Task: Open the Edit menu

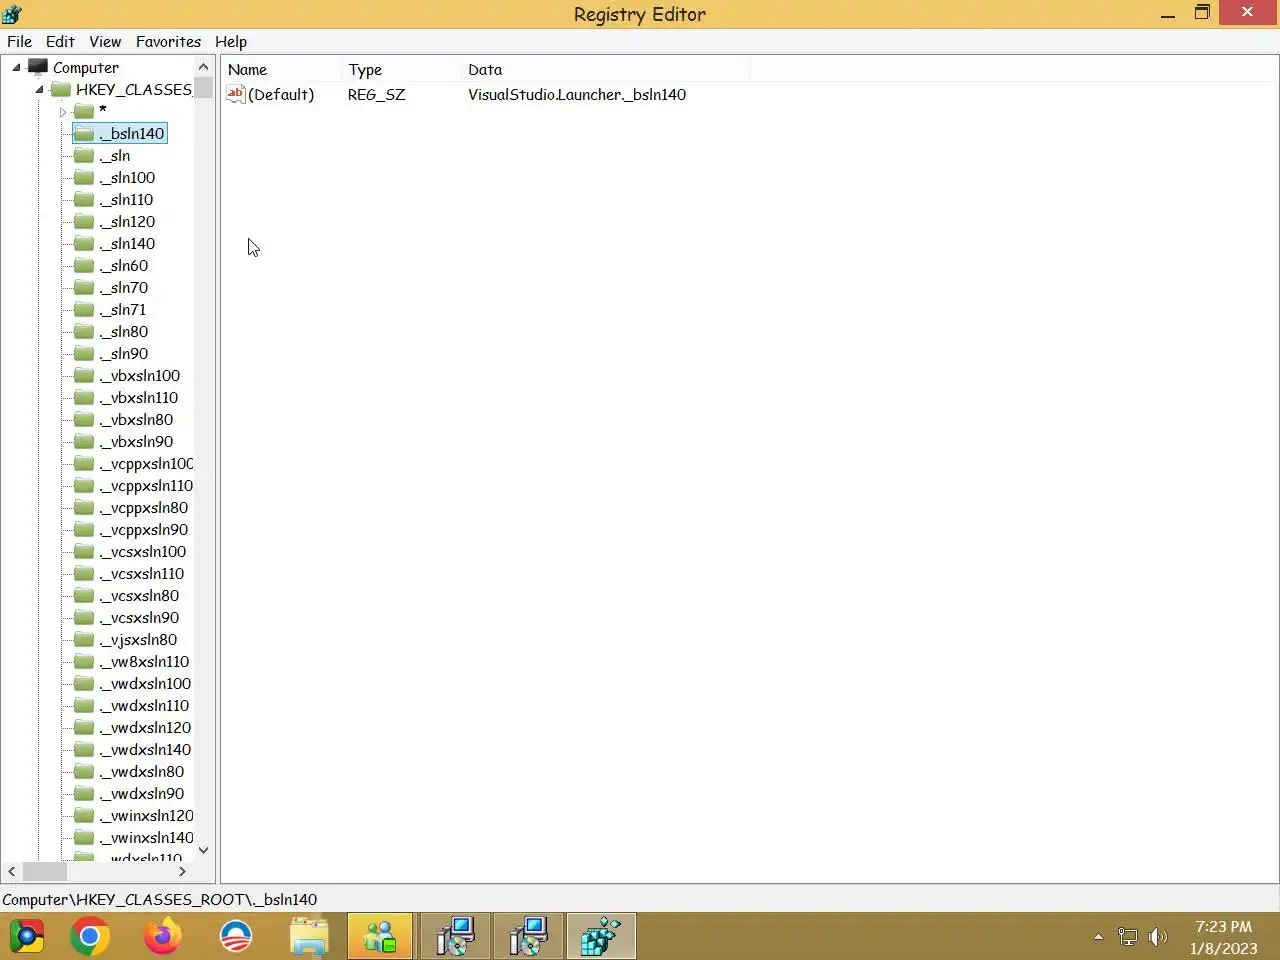Action: pyautogui.click(x=60, y=41)
